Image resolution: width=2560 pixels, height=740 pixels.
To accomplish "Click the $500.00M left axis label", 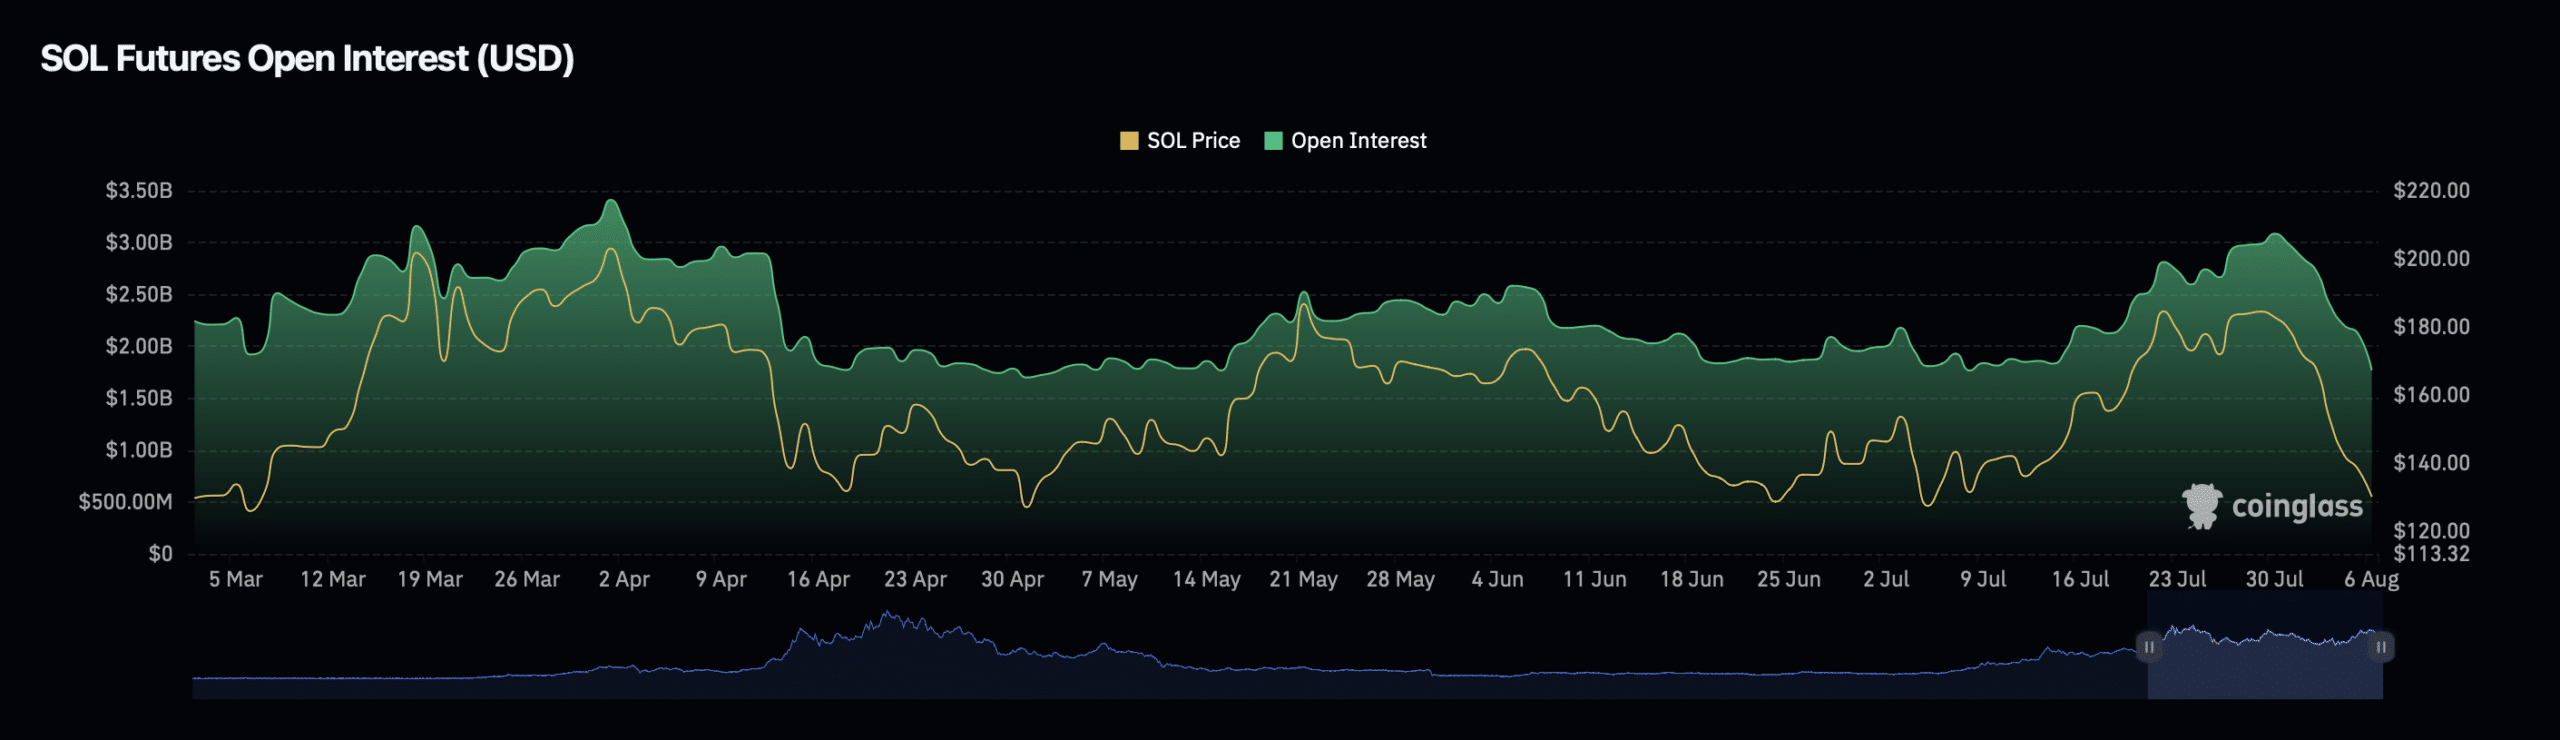I will point(126,502).
